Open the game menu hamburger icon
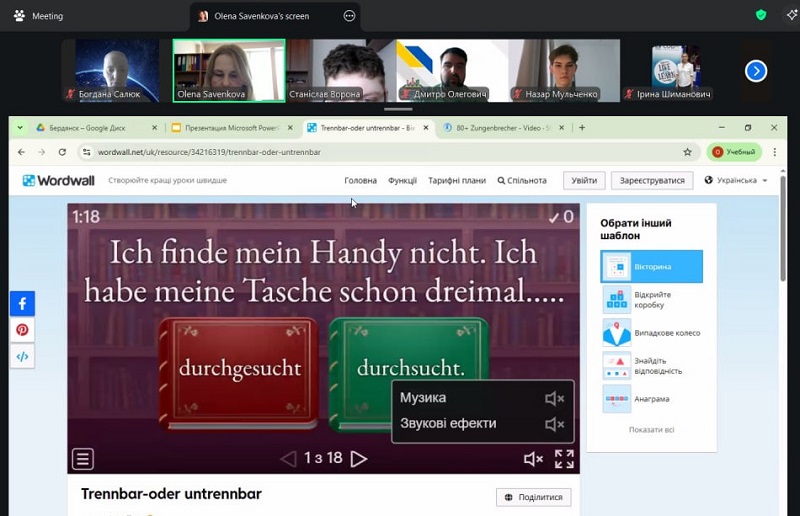 tap(83, 459)
